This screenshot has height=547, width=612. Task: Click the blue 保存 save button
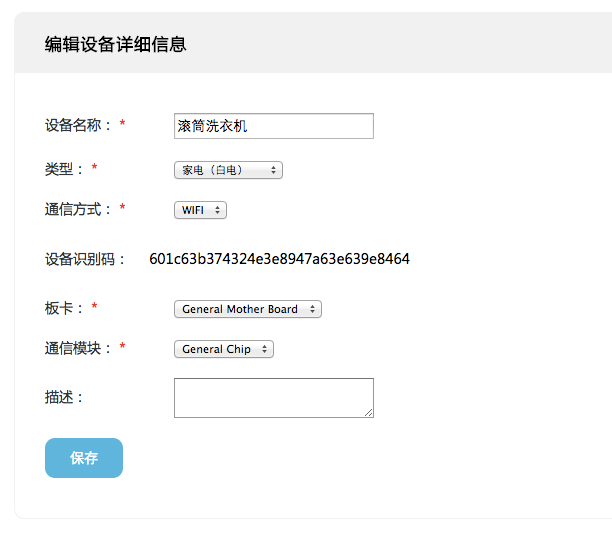point(84,458)
